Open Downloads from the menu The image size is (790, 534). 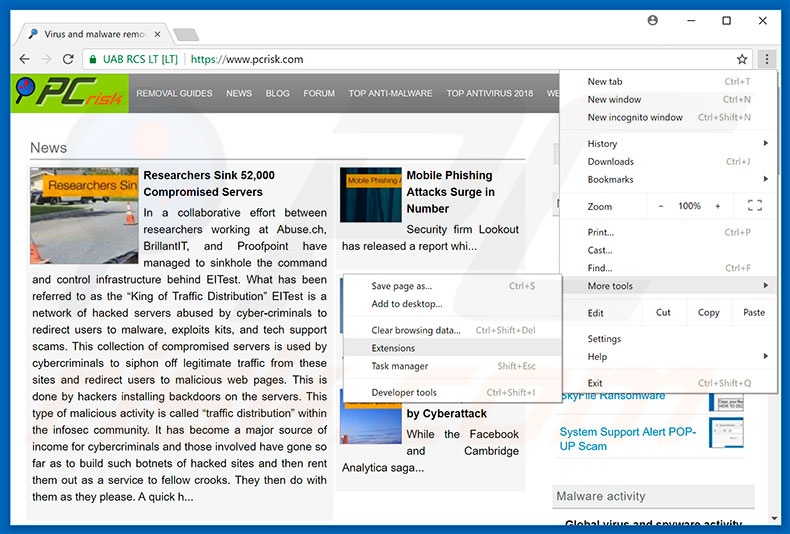(x=669, y=162)
